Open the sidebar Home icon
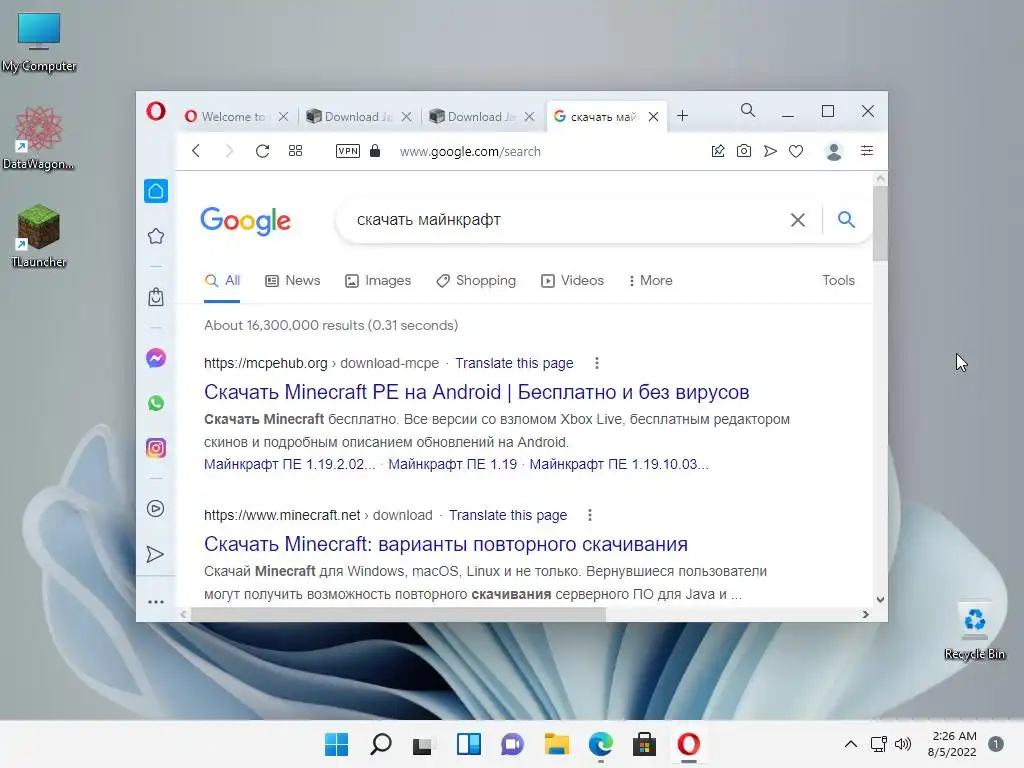Screen dimensions: 1024x768 click(155, 191)
